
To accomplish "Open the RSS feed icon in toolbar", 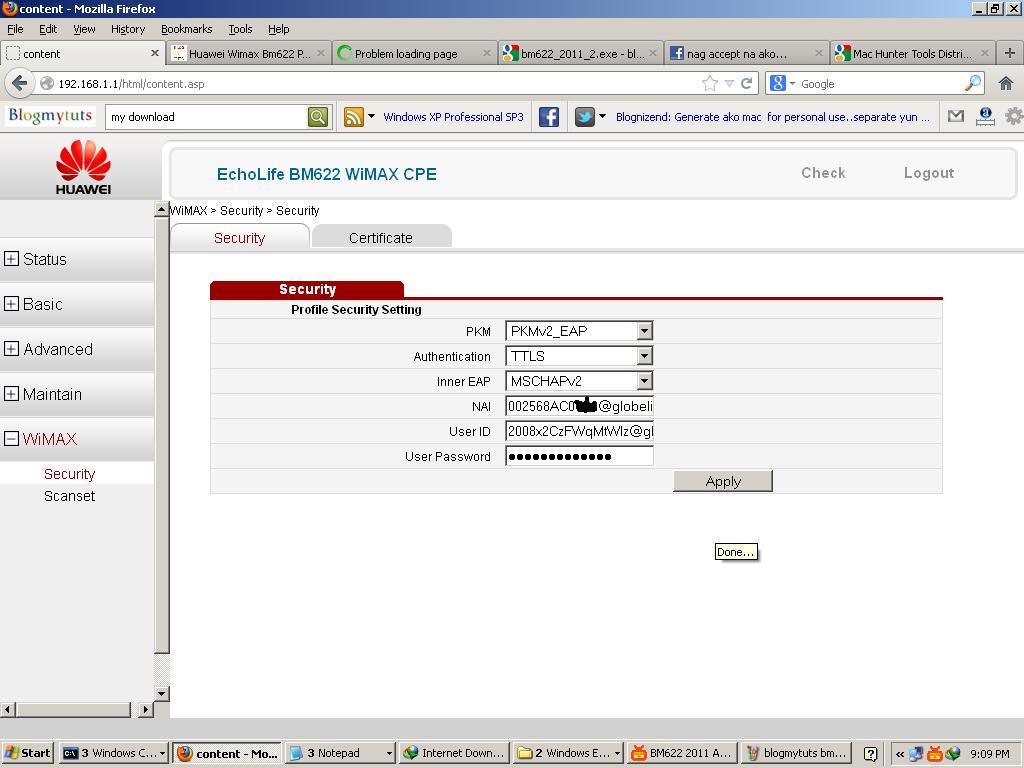I will [x=353, y=117].
